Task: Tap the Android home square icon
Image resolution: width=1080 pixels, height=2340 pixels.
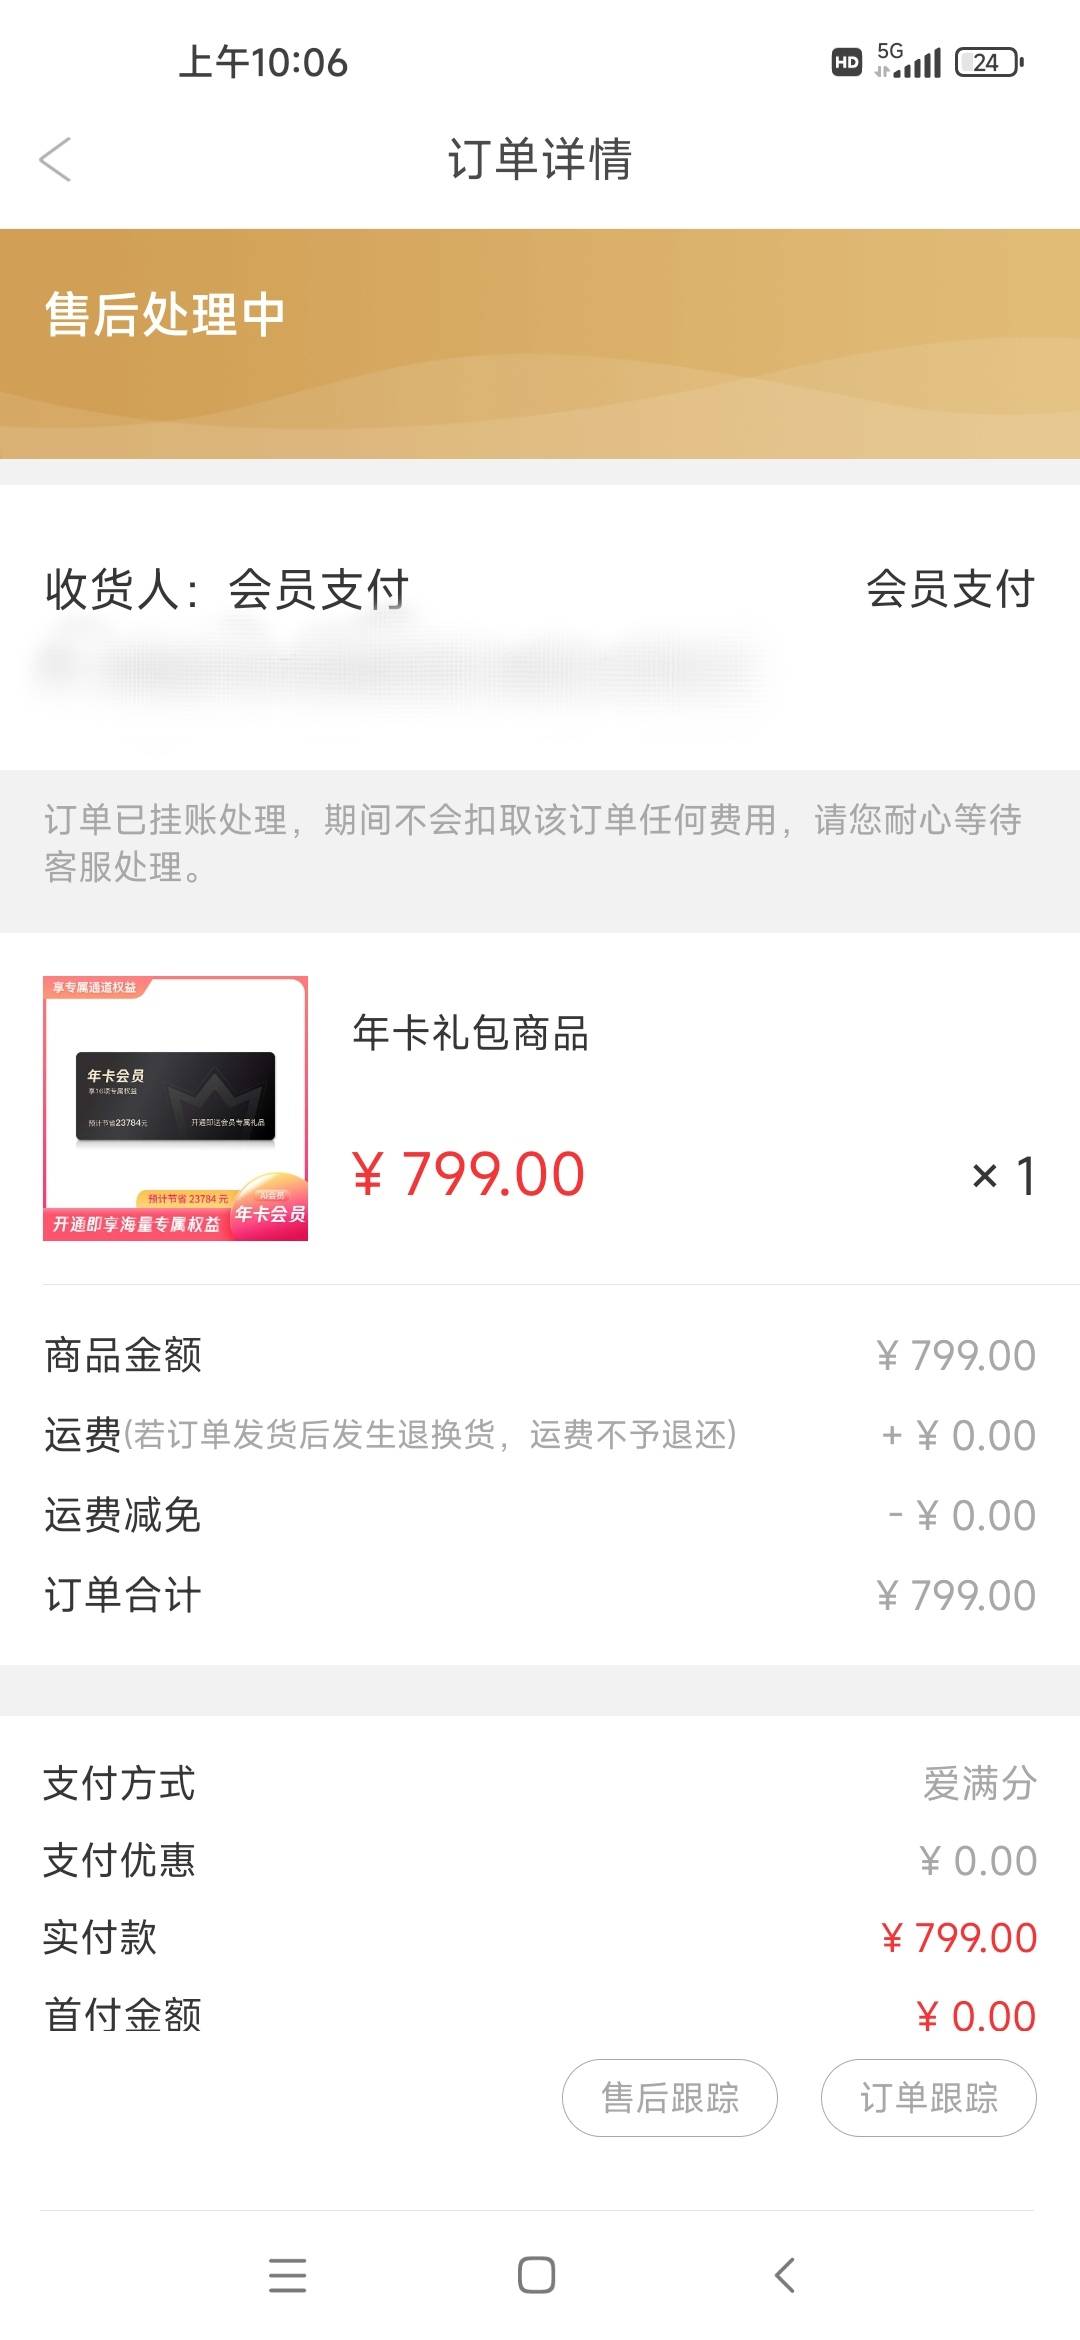Action: coord(537,2274)
